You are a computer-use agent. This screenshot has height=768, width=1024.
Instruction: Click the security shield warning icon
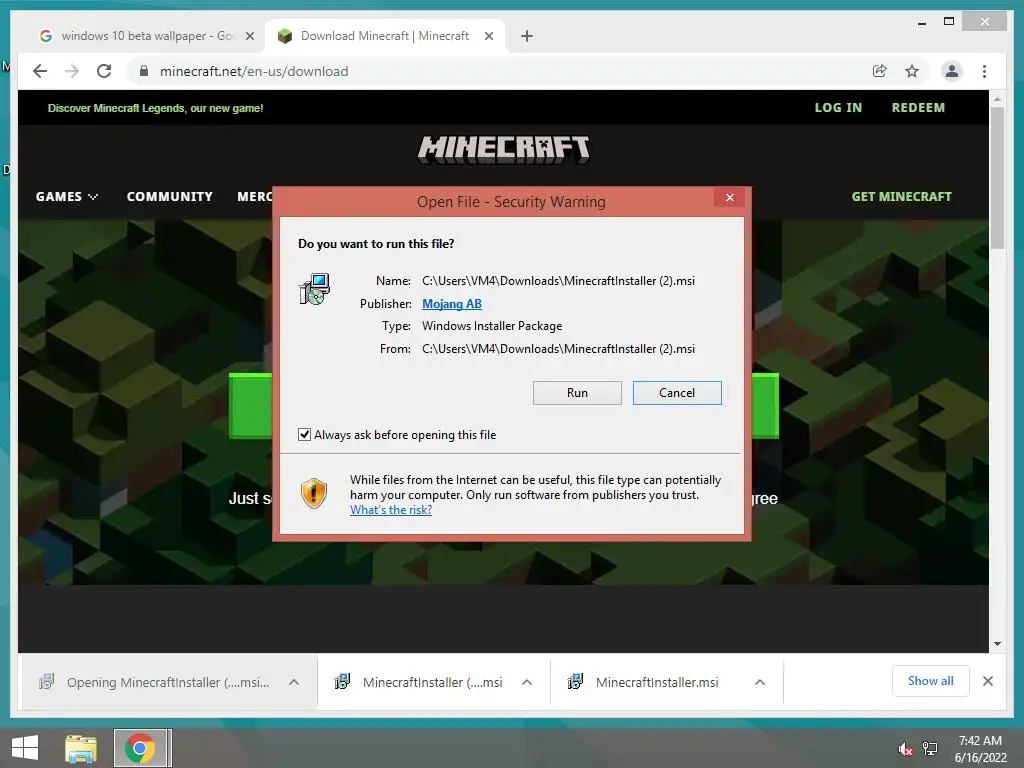click(x=313, y=494)
